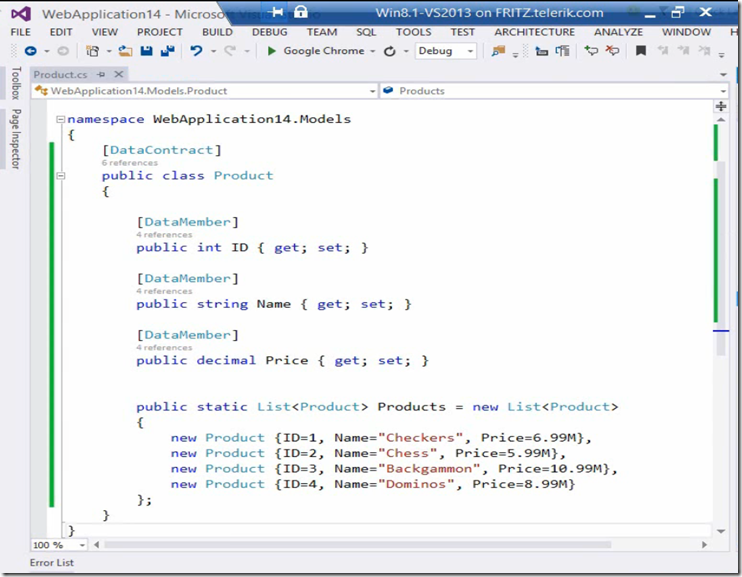Image resolution: width=742 pixels, height=577 pixels.
Task: Toggle the Bookmark icon in toolbar
Action: (x=641, y=51)
